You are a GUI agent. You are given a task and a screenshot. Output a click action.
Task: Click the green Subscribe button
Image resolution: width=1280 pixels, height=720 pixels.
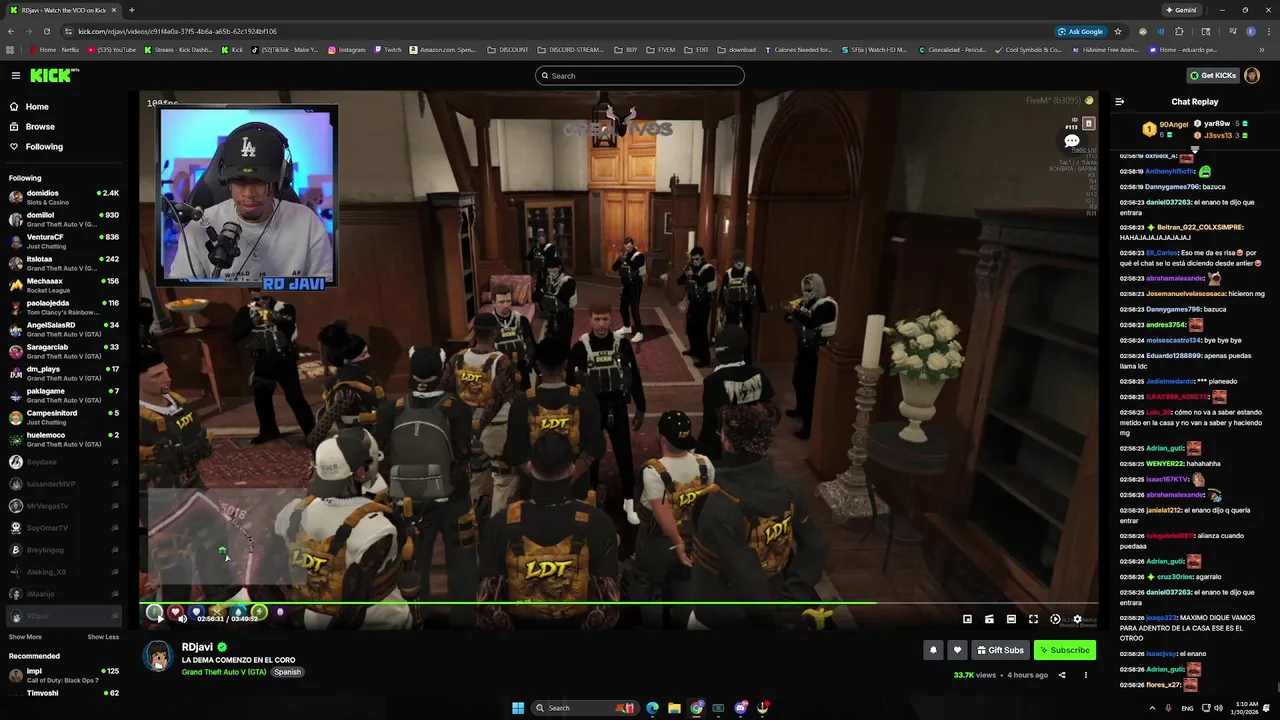click(1065, 650)
